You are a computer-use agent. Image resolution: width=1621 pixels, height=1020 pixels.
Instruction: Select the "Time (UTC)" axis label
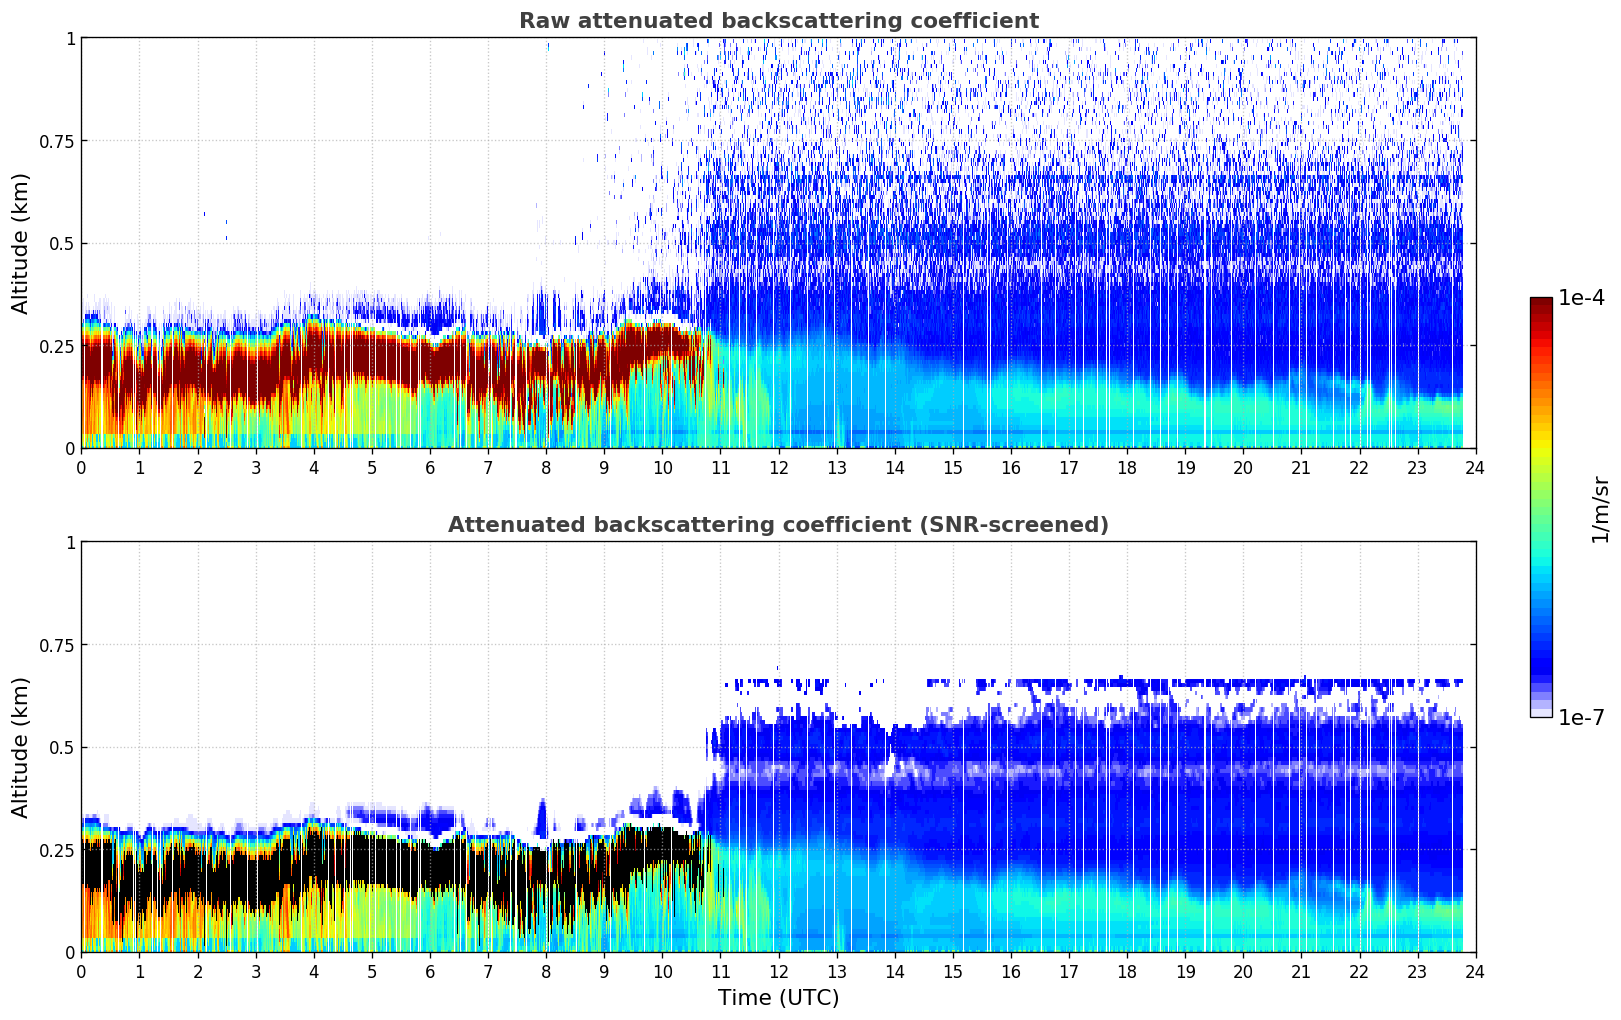click(x=778, y=998)
